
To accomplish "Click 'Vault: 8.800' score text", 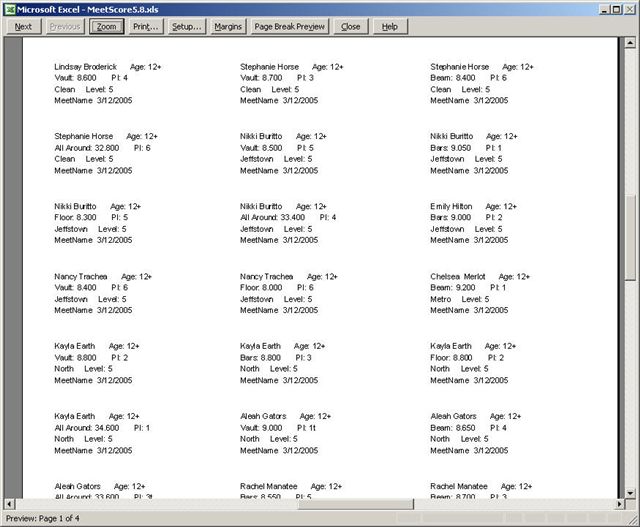I will tap(76, 358).
